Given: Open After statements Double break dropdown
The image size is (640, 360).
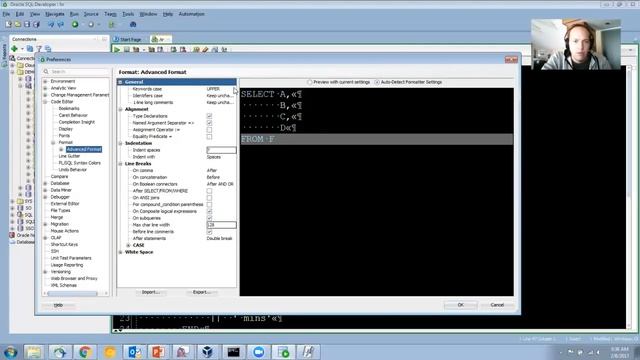Looking at the screenshot, I should (220, 238).
